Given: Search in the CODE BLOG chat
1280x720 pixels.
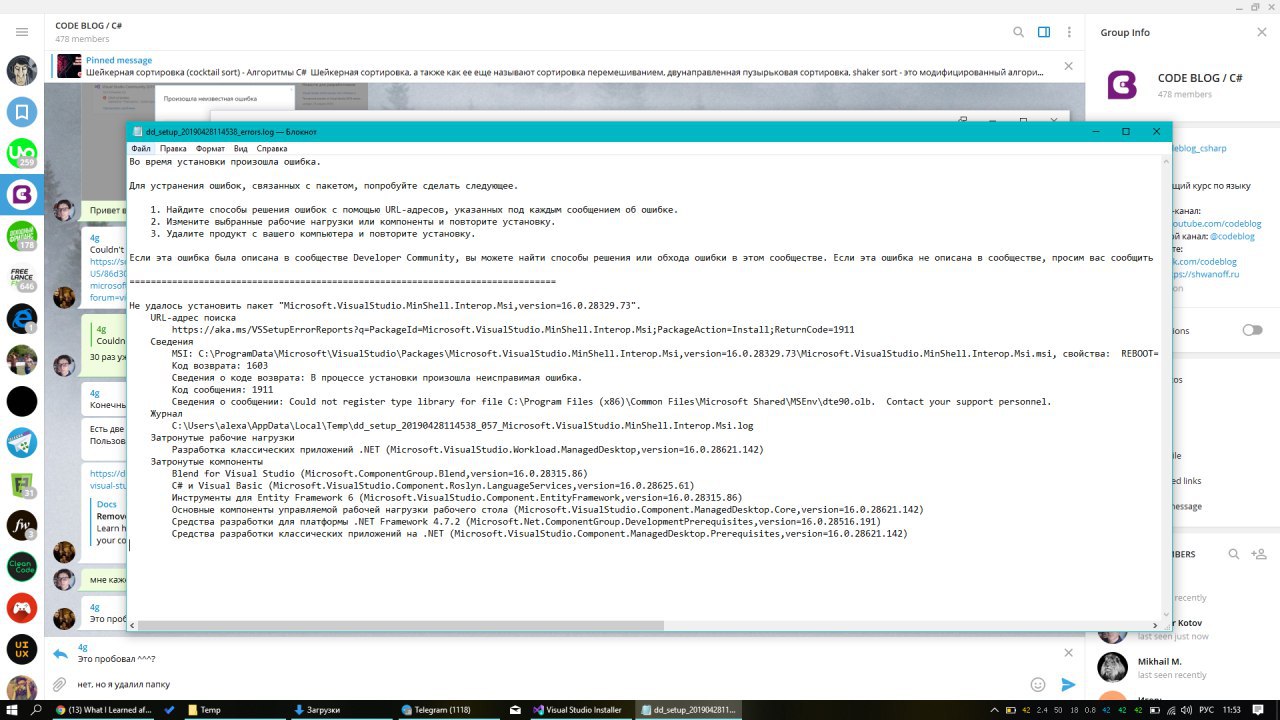Looking at the screenshot, I should point(1018,32).
